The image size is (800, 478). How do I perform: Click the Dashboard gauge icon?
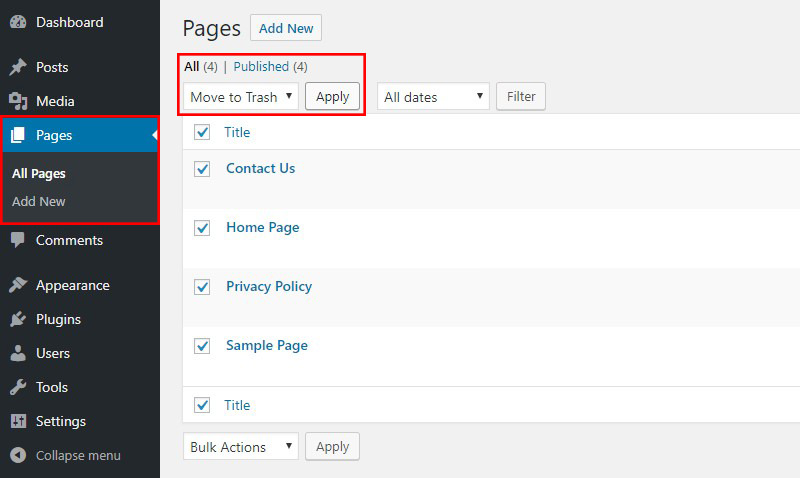(18, 22)
